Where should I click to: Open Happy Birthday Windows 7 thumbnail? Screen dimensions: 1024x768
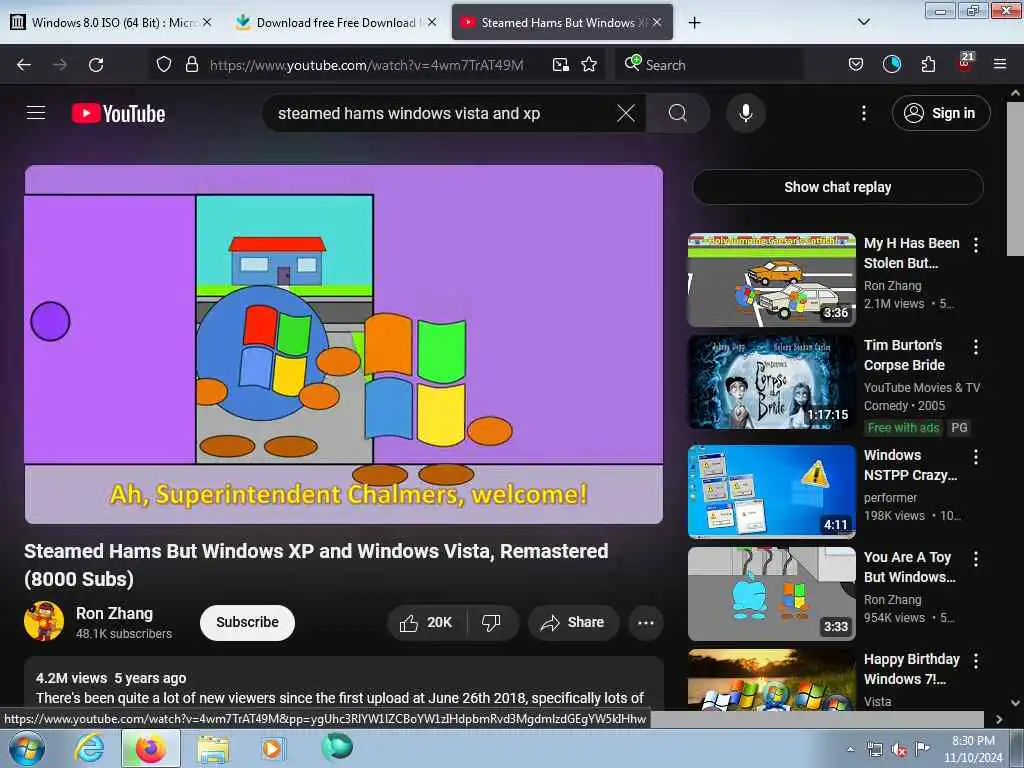point(771,679)
